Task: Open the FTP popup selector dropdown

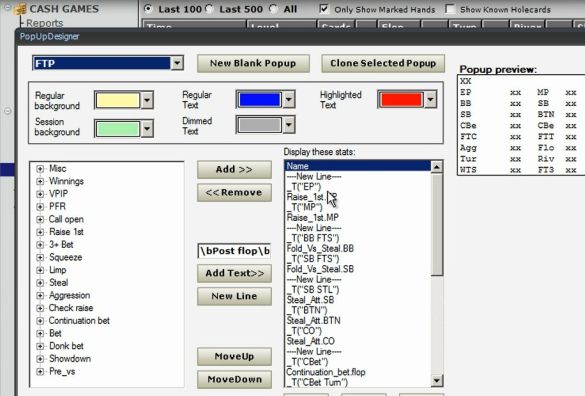Action: [177, 63]
